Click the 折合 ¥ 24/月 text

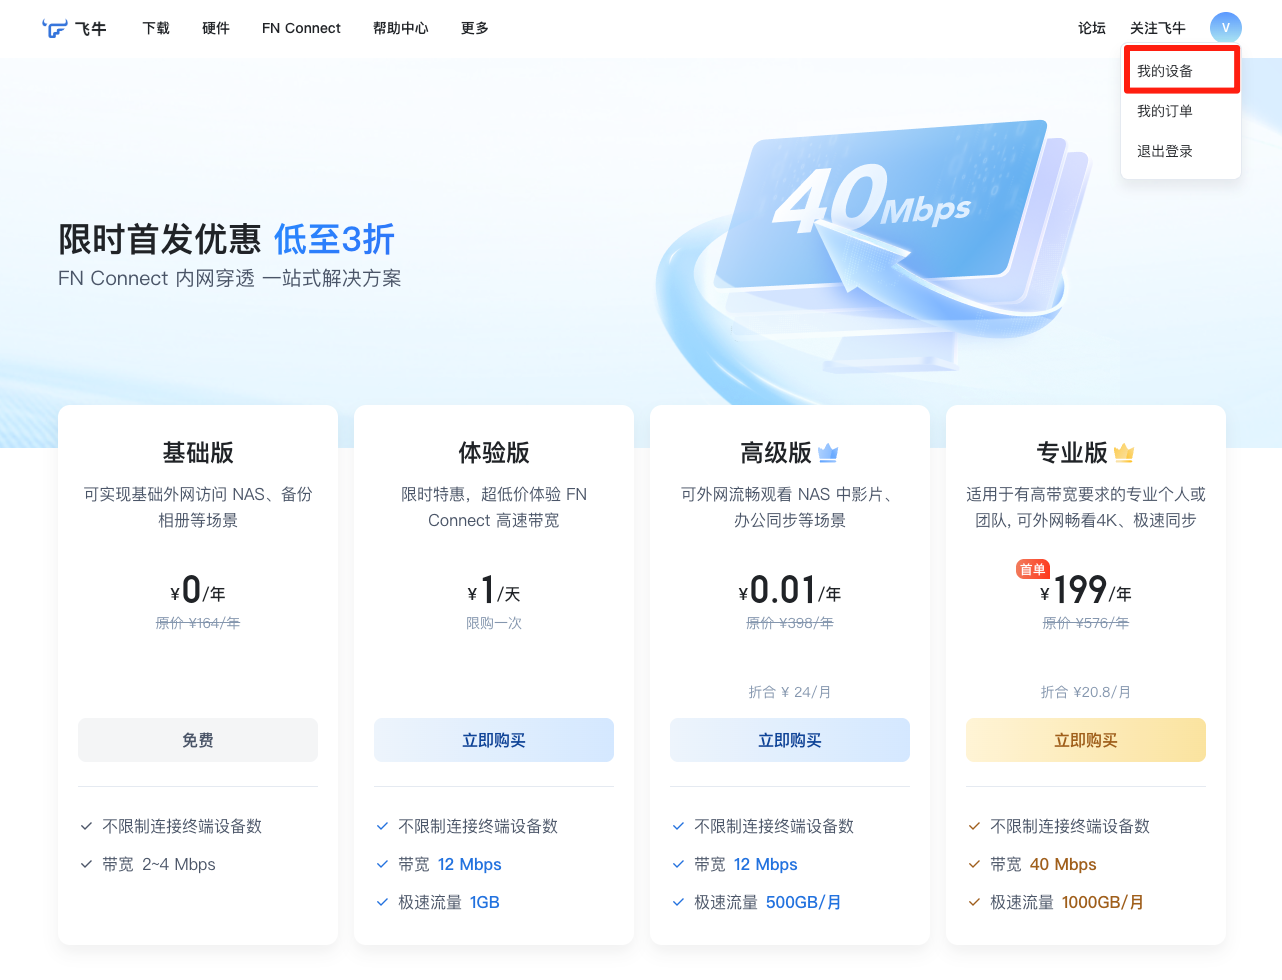click(790, 692)
